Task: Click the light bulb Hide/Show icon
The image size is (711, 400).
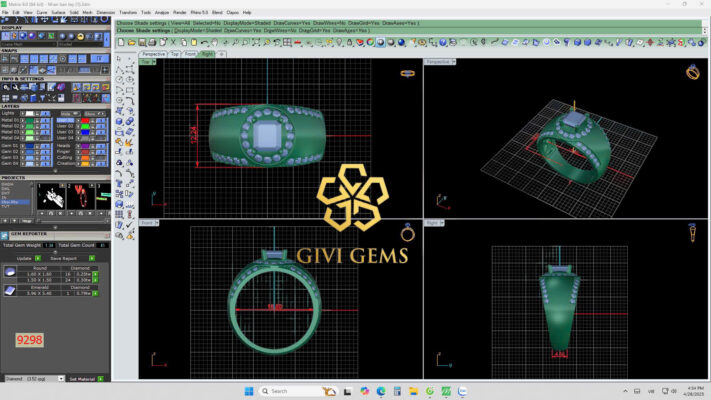Action: pyautogui.click(x=339, y=42)
